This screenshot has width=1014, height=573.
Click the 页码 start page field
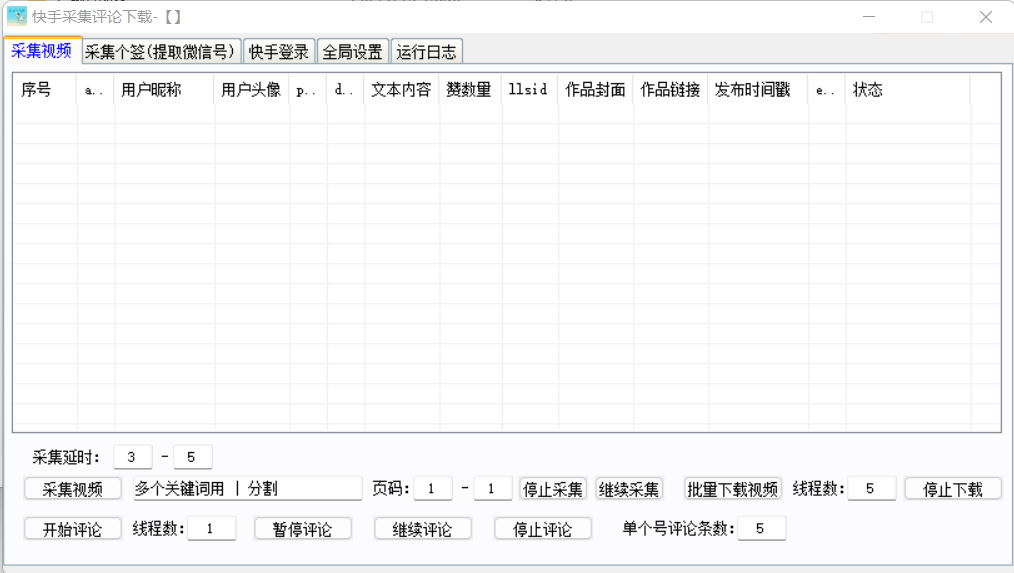click(432, 489)
